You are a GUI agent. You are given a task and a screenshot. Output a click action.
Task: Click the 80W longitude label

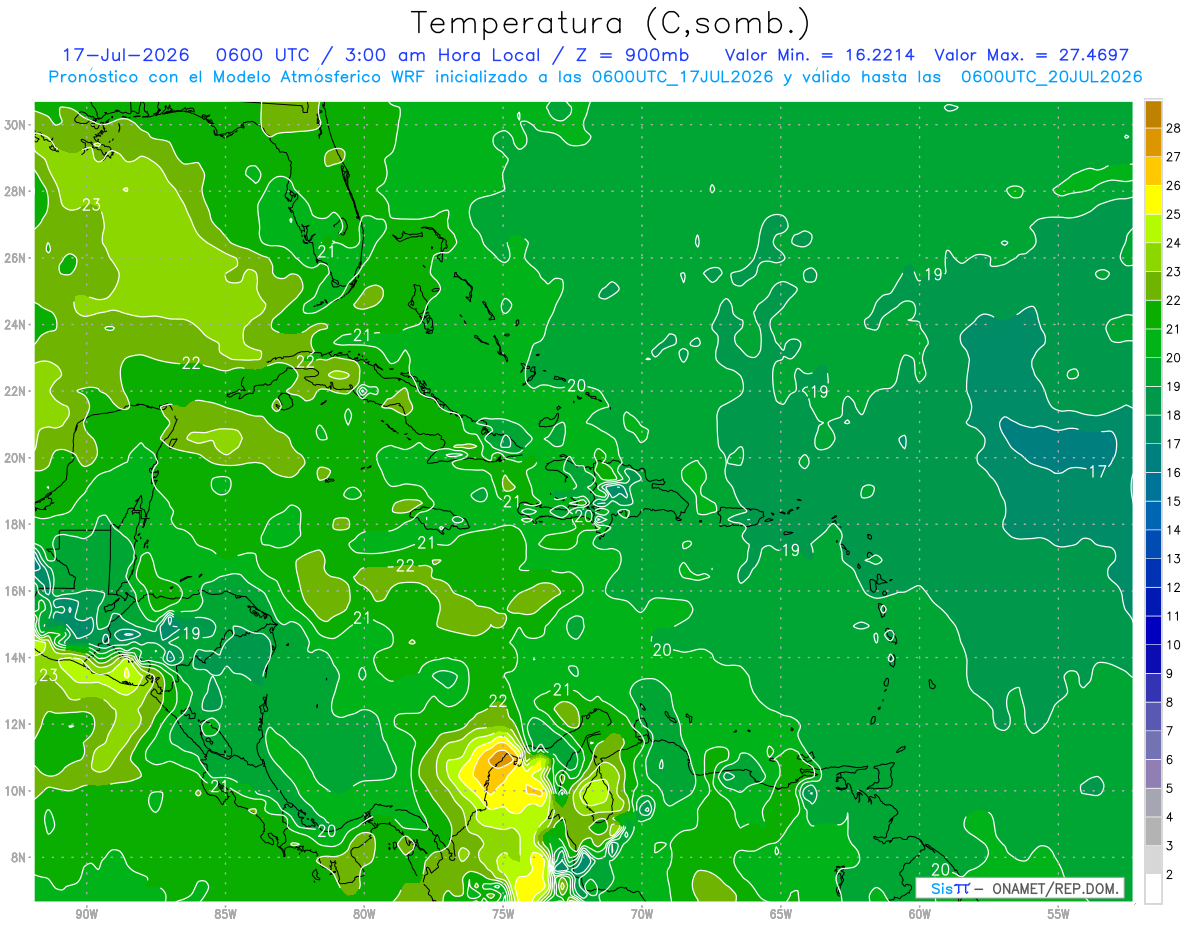[x=364, y=915]
